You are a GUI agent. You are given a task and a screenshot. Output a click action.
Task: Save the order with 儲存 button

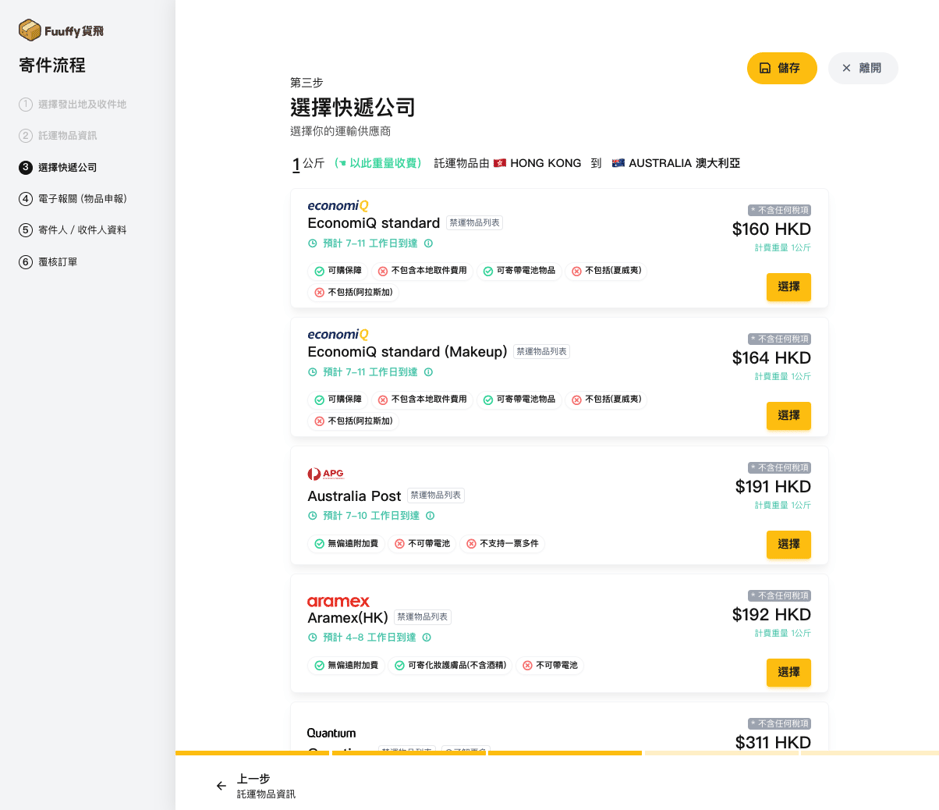coord(781,68)
